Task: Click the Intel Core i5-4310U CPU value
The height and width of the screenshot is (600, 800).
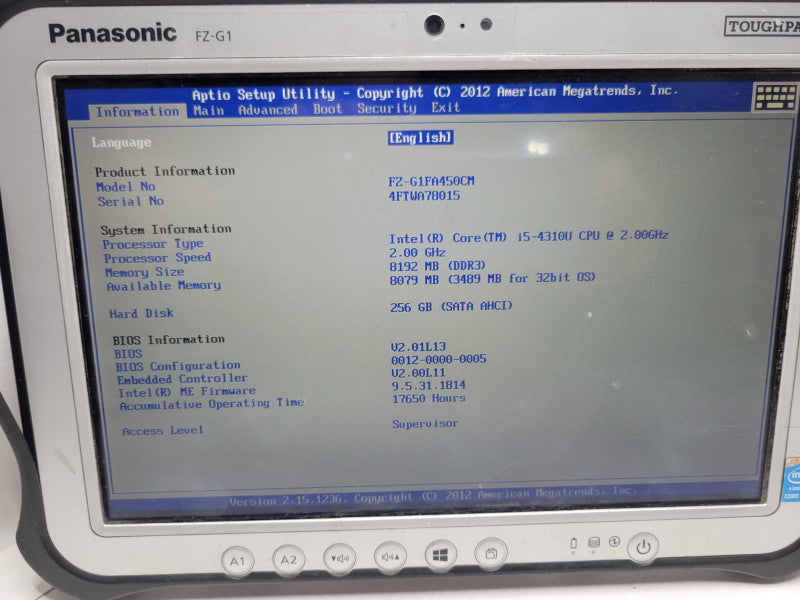Action: 529,236
